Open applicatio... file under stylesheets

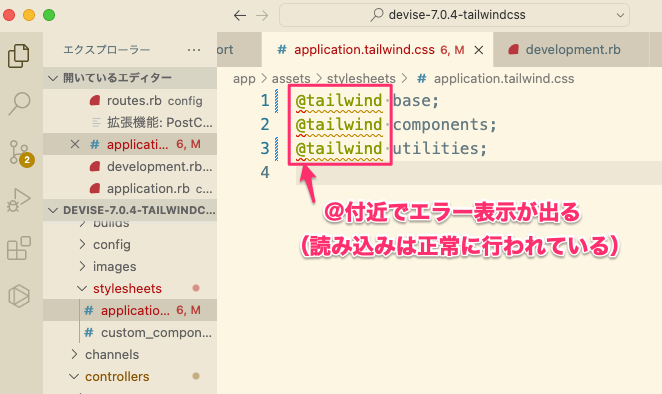pos(130,310)
